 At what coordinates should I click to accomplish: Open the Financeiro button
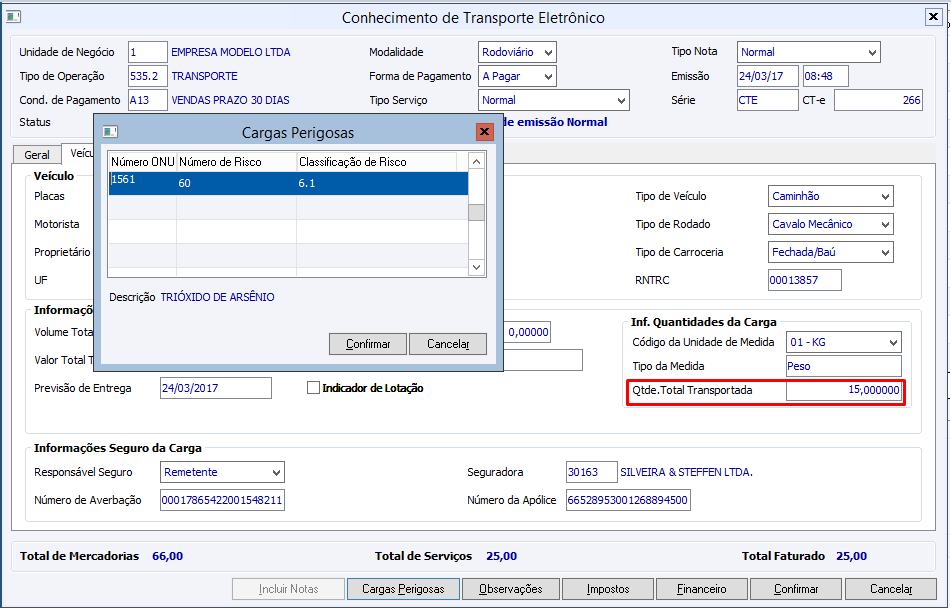[702, 589]
